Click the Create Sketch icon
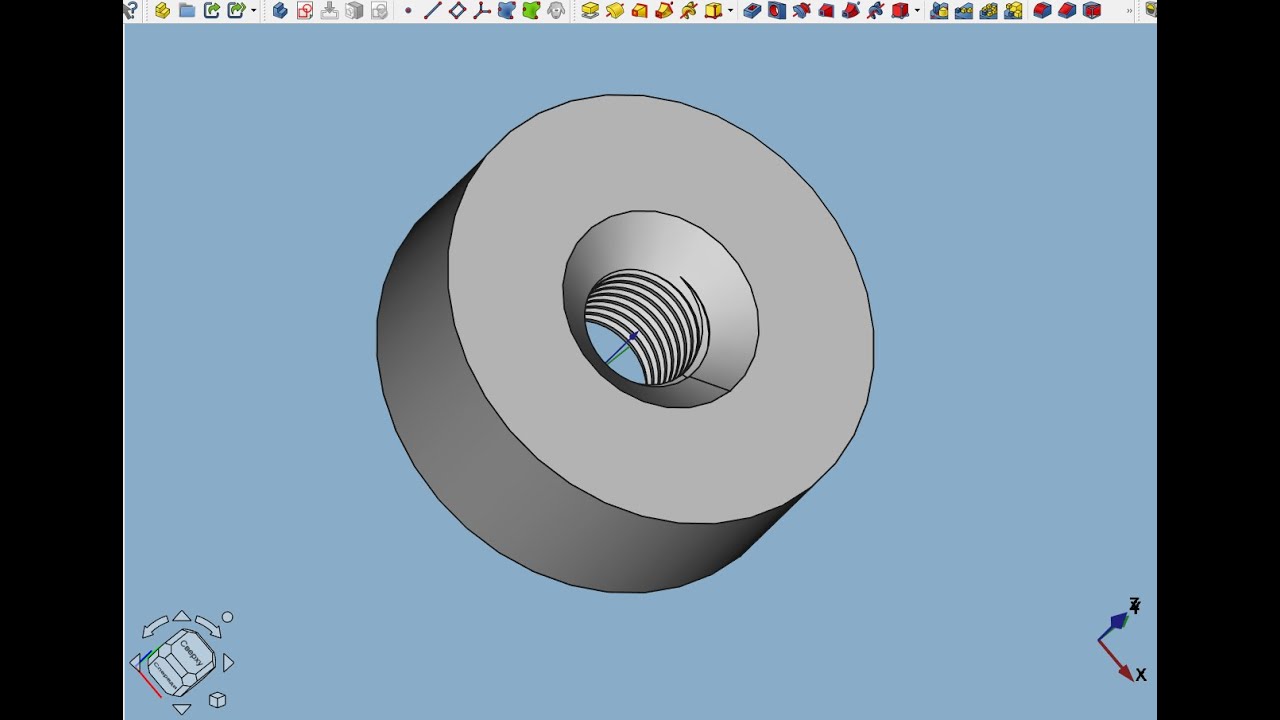The height and width of the screenshot is (720, 1280). coord(305,10)
